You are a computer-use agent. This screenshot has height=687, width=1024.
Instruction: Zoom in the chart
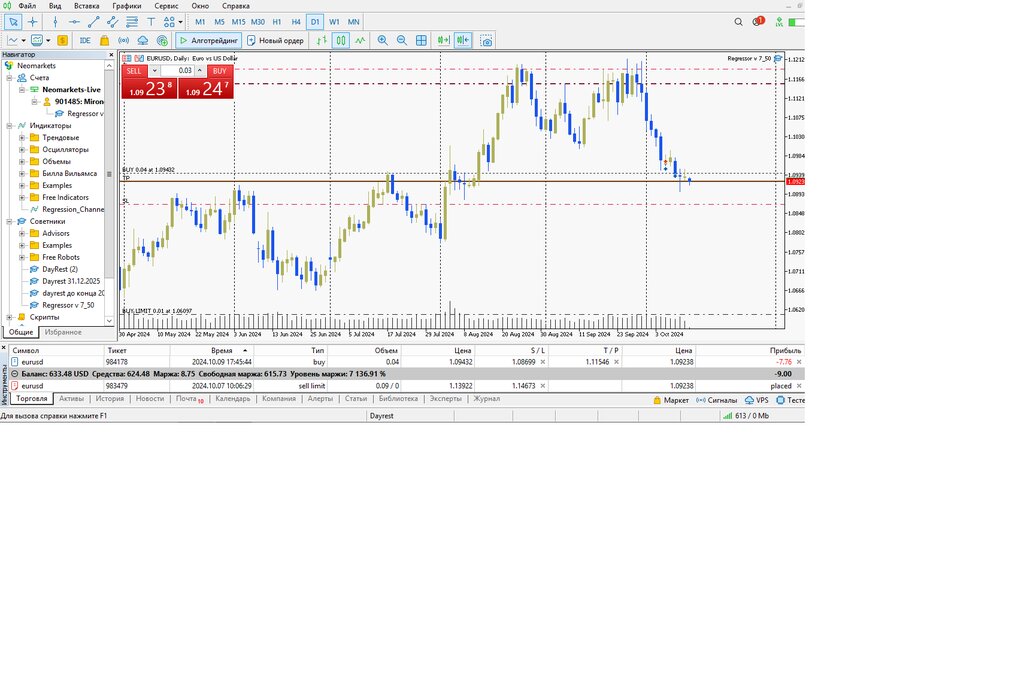[383, 40]
